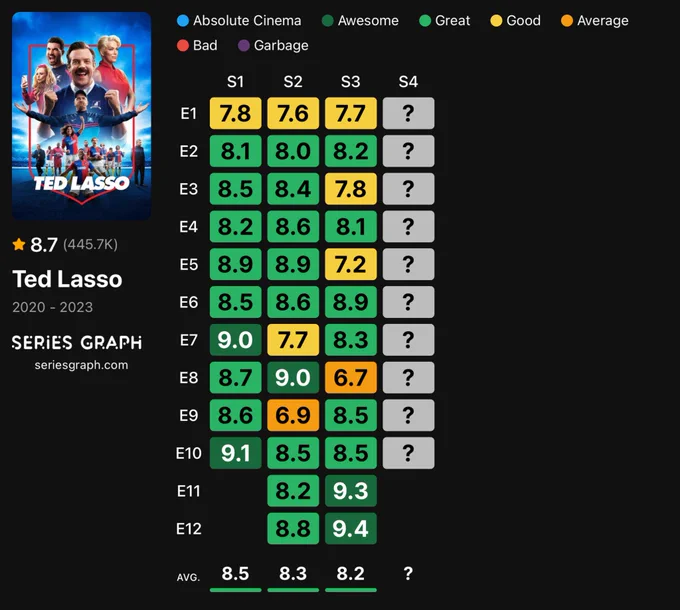Viewport: 680px width, 610px height.
Task: Click the red Bad legend dot
Action: coord(183,45)
